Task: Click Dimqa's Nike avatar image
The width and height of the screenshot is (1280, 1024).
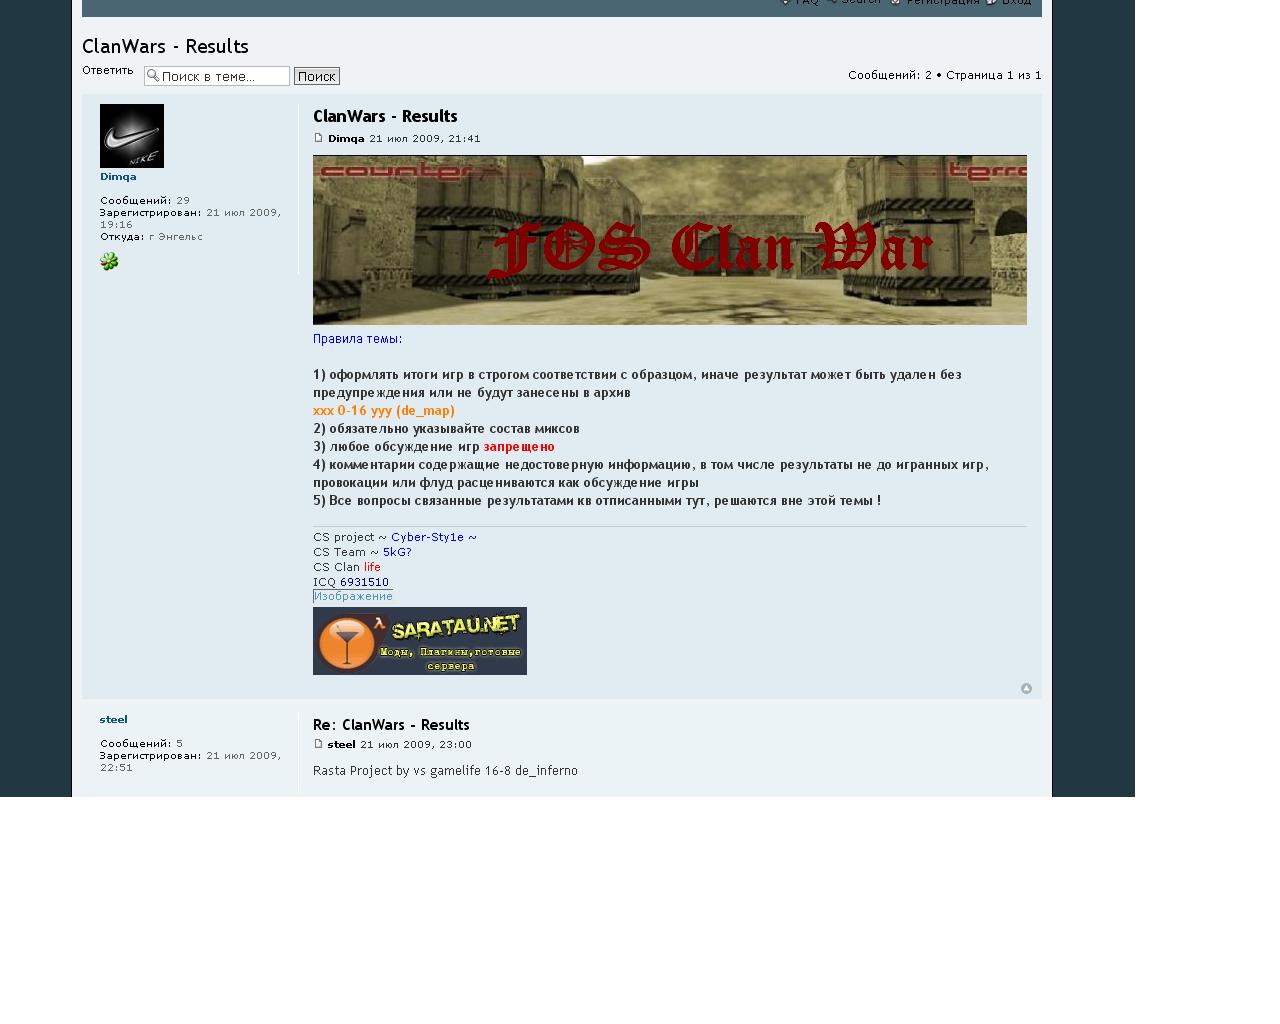Action: click(132, 136)
